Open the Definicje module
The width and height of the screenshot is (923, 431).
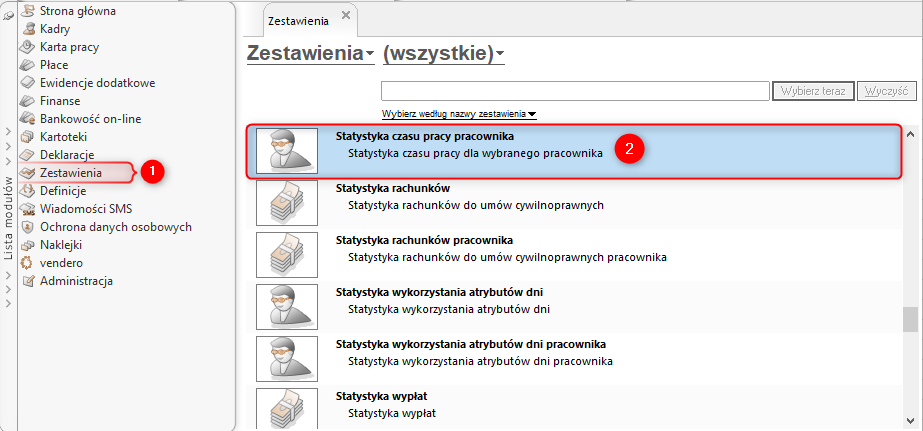pyautogui.click(x=63, y=191)
